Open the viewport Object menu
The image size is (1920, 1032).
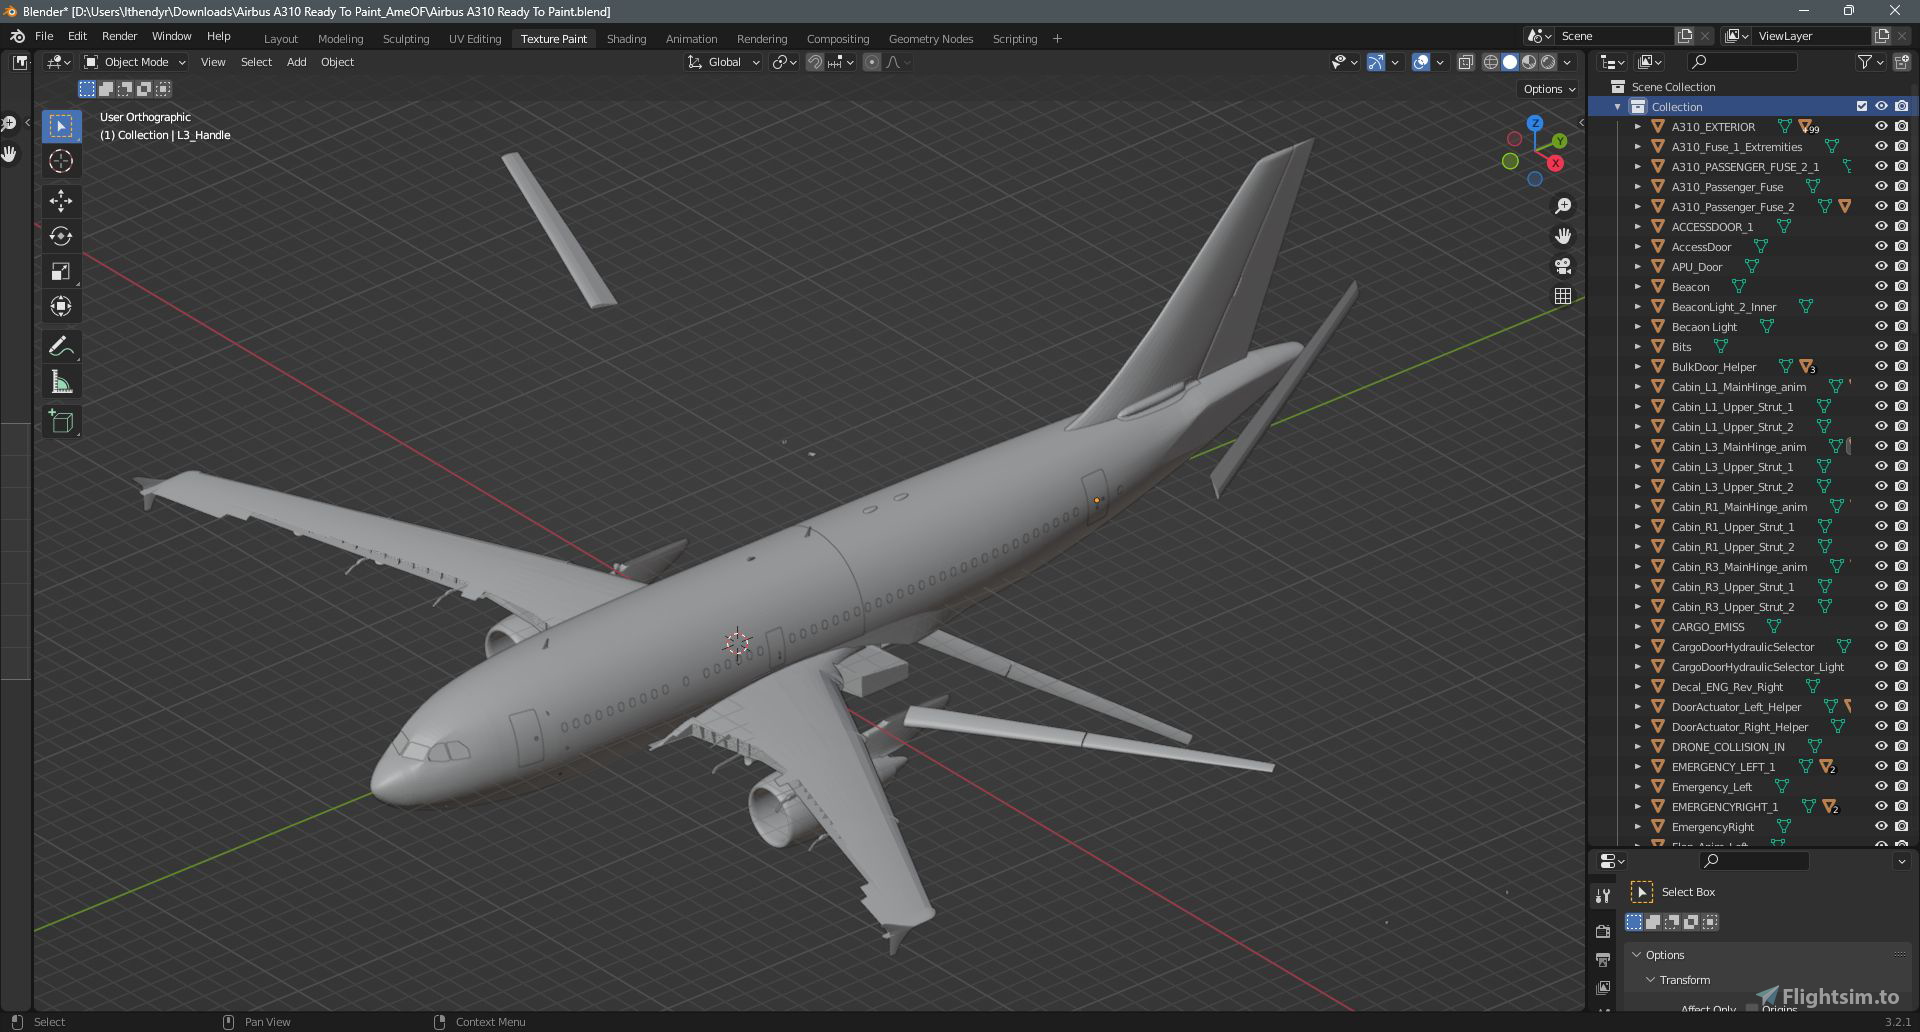click(x=337, y=62)
